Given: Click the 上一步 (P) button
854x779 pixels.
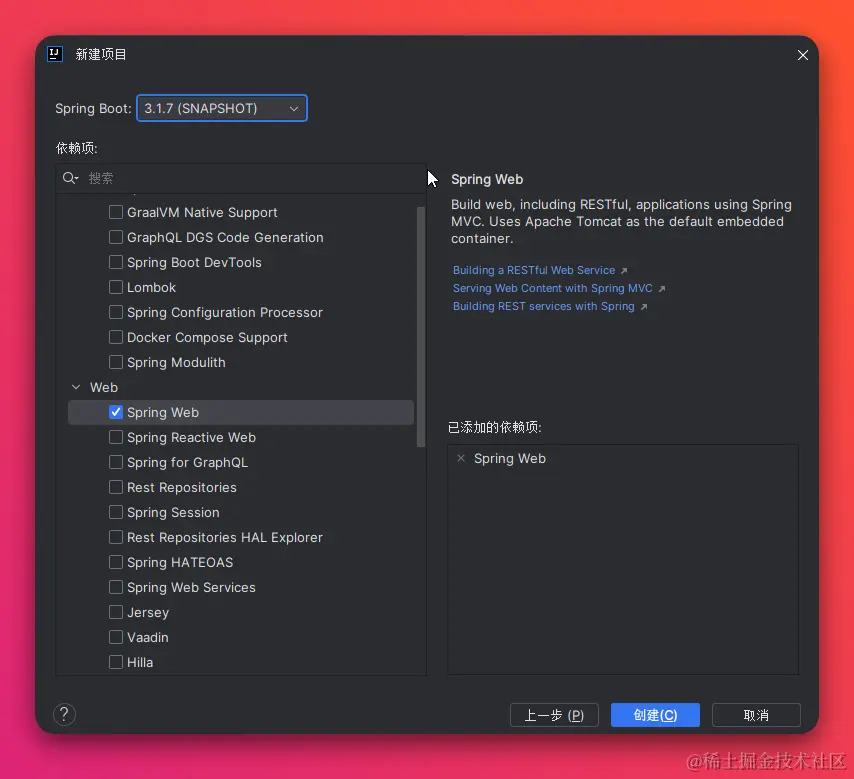Looking at the screenshot, I should pos(554,715).
